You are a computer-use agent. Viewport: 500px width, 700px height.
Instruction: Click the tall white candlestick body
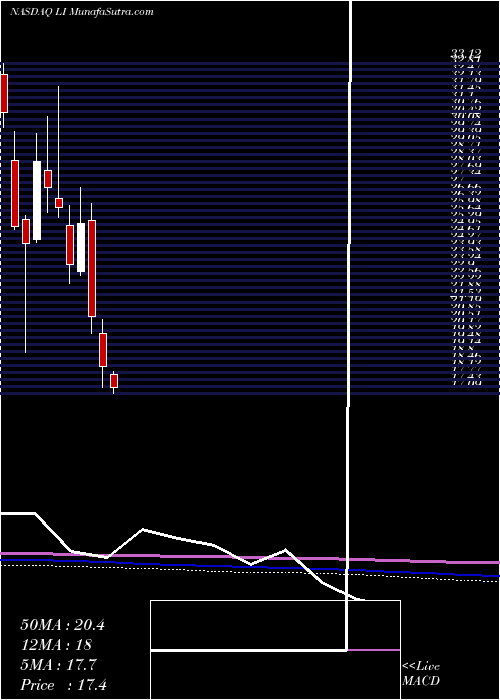[37, 200]
